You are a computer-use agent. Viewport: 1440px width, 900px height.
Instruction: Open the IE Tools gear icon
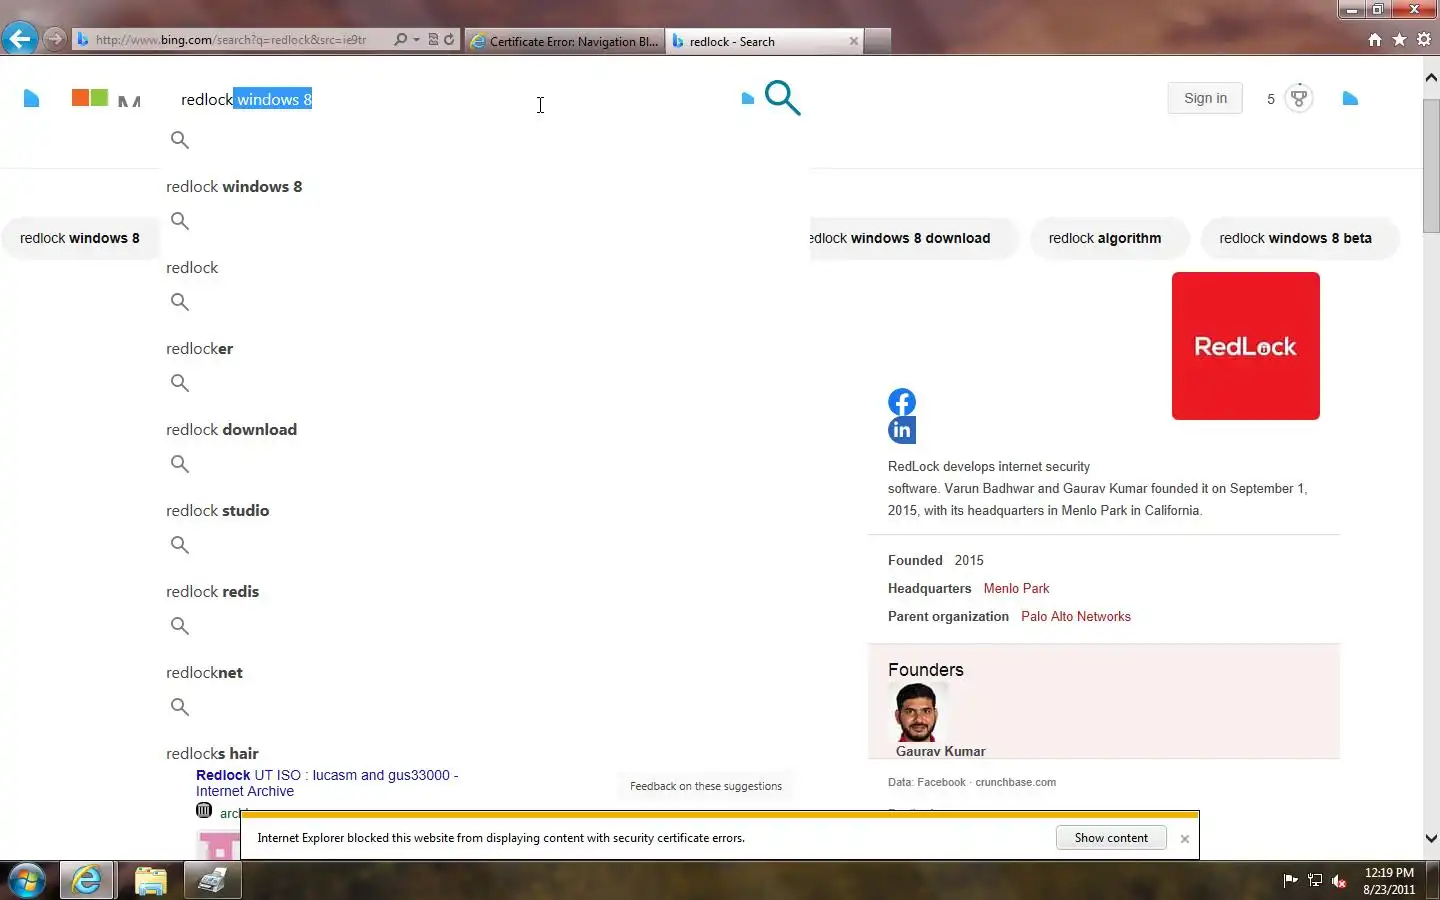(x=1424, y=40)
